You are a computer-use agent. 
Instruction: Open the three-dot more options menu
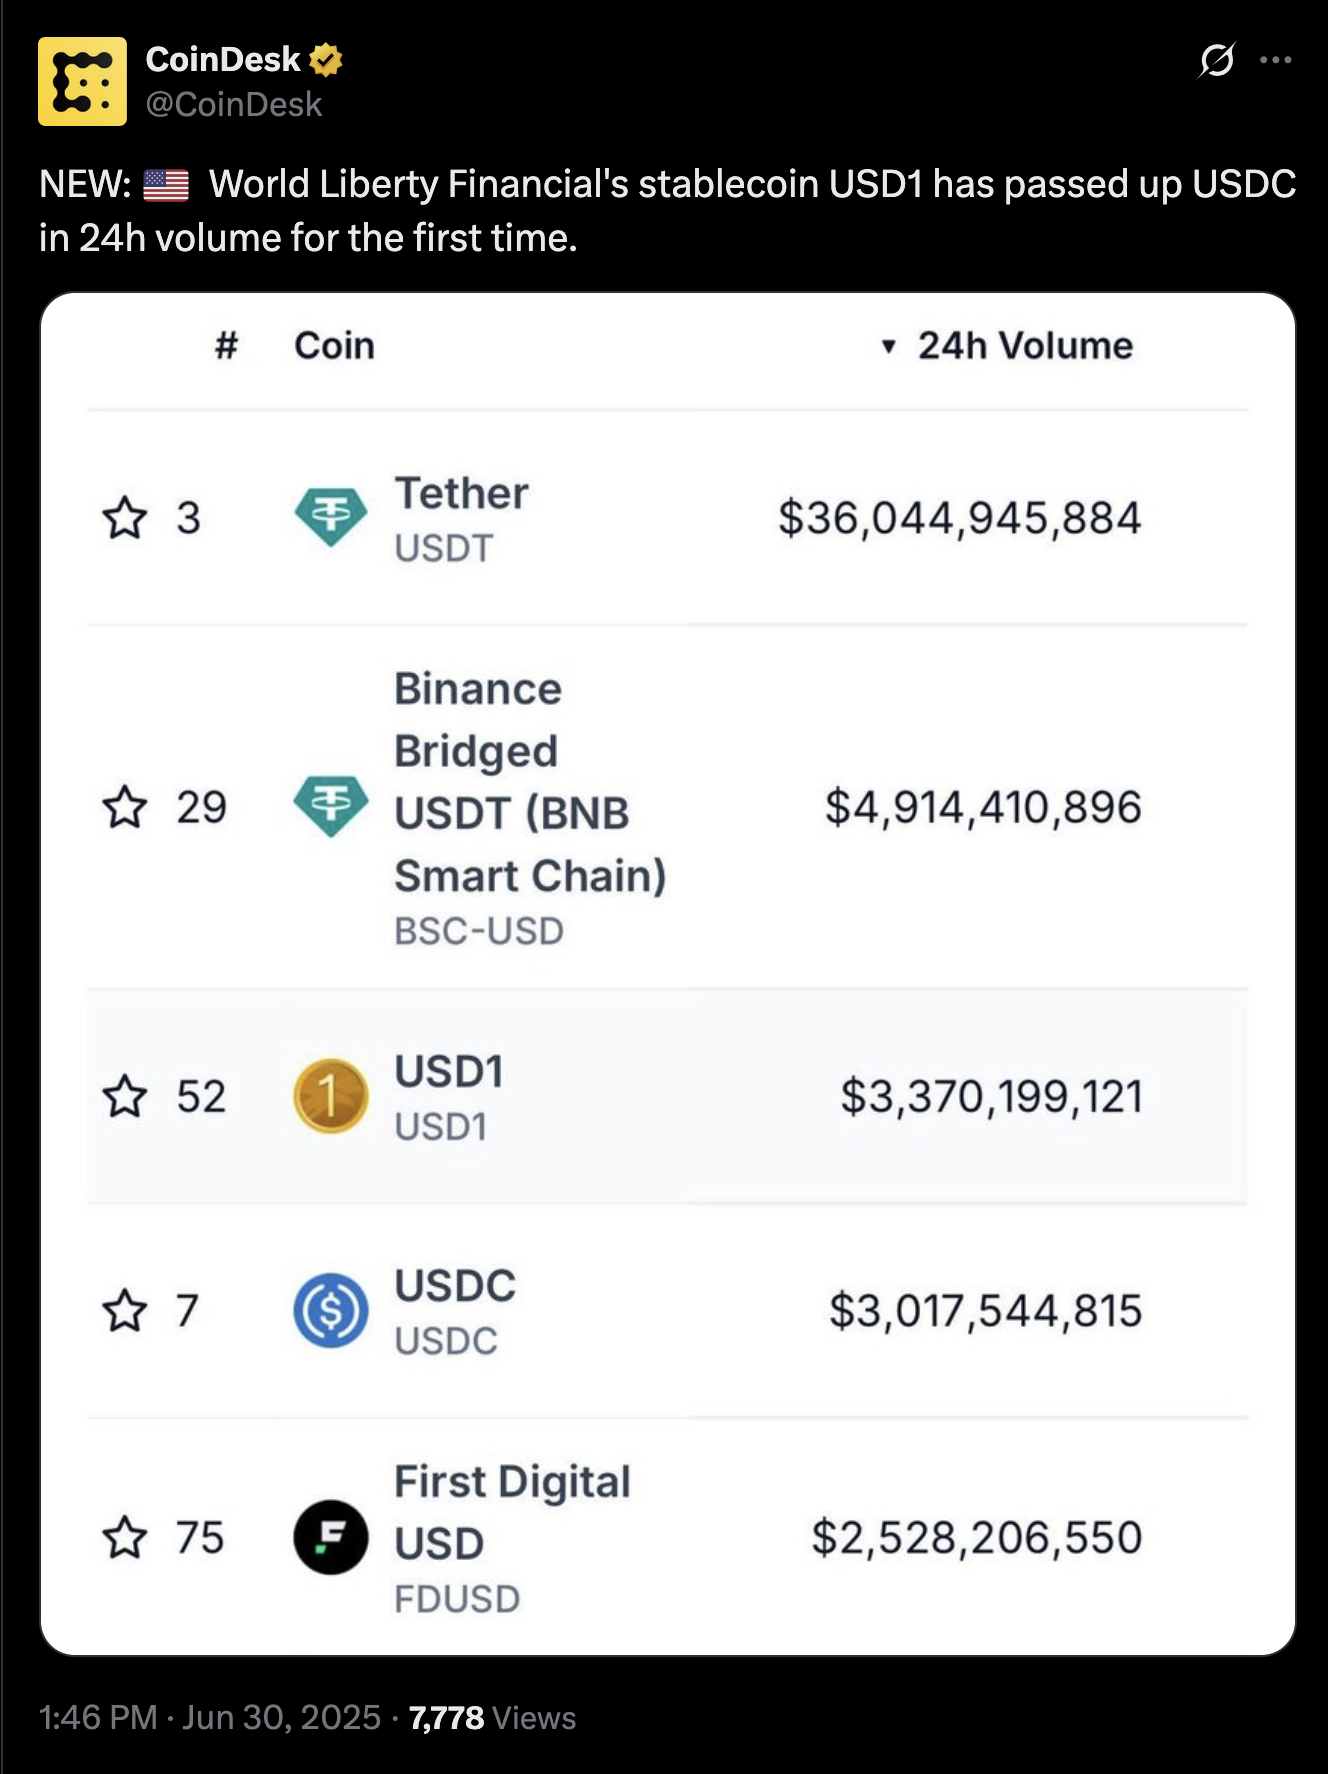click(1276, 60)
